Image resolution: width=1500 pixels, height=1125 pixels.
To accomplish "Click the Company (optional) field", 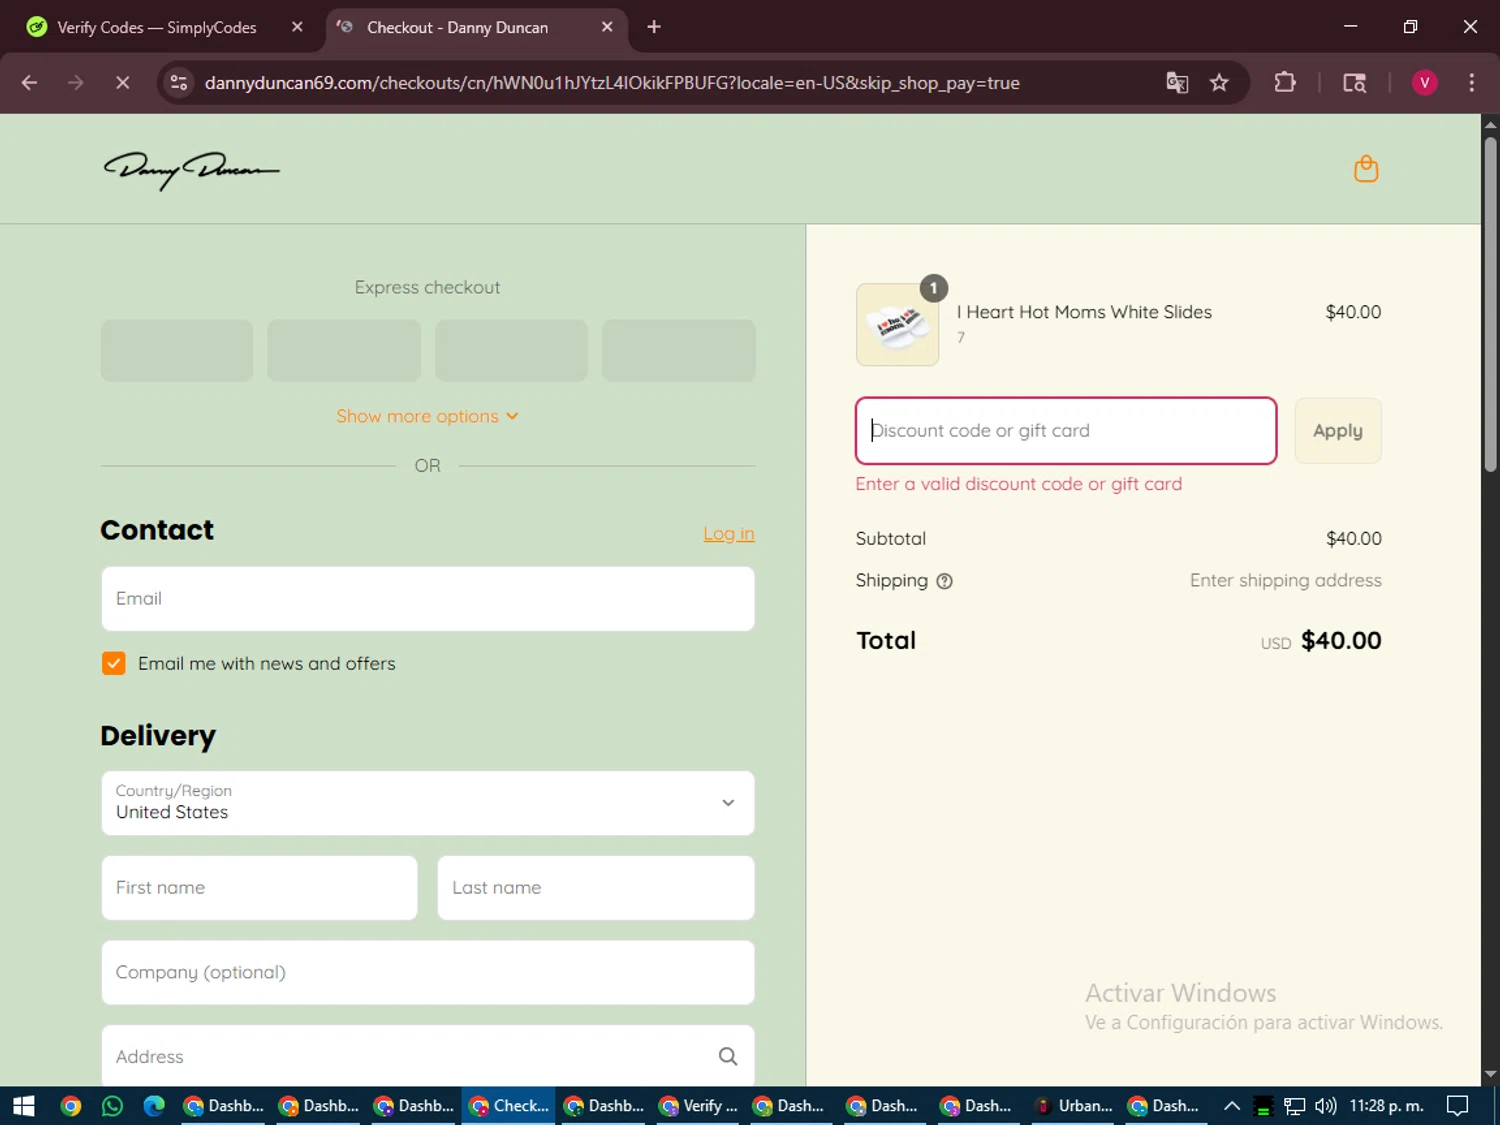I will tap(428, 972).
